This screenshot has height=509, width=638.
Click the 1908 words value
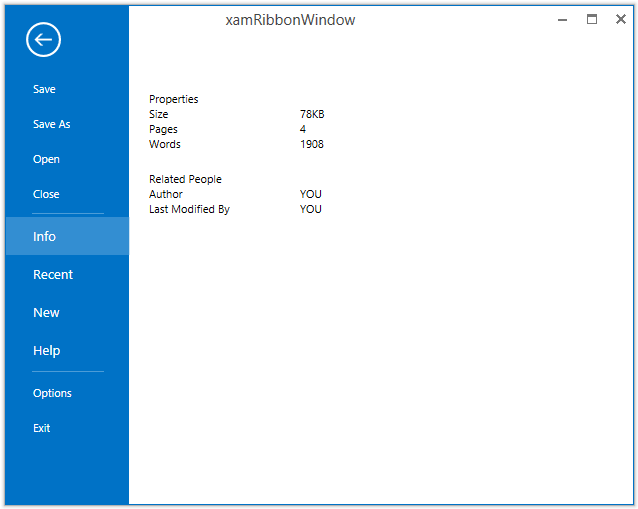point(312,144)
